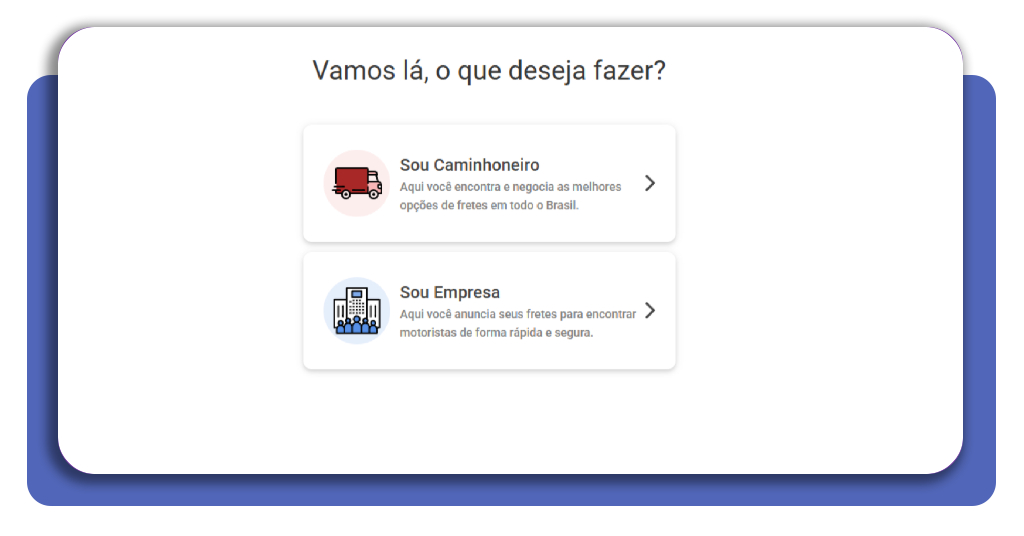Click the office building company icon
1024x536 pixels.
coord(357,311)
